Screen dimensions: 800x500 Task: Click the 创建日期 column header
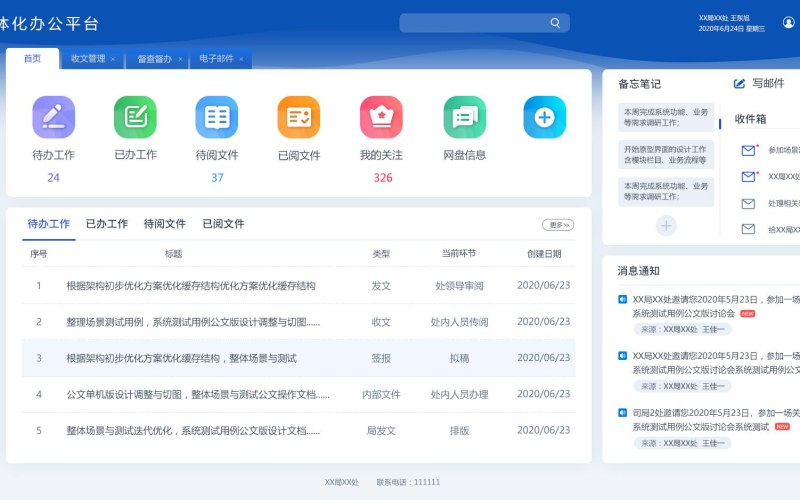[x=544, y=254]
